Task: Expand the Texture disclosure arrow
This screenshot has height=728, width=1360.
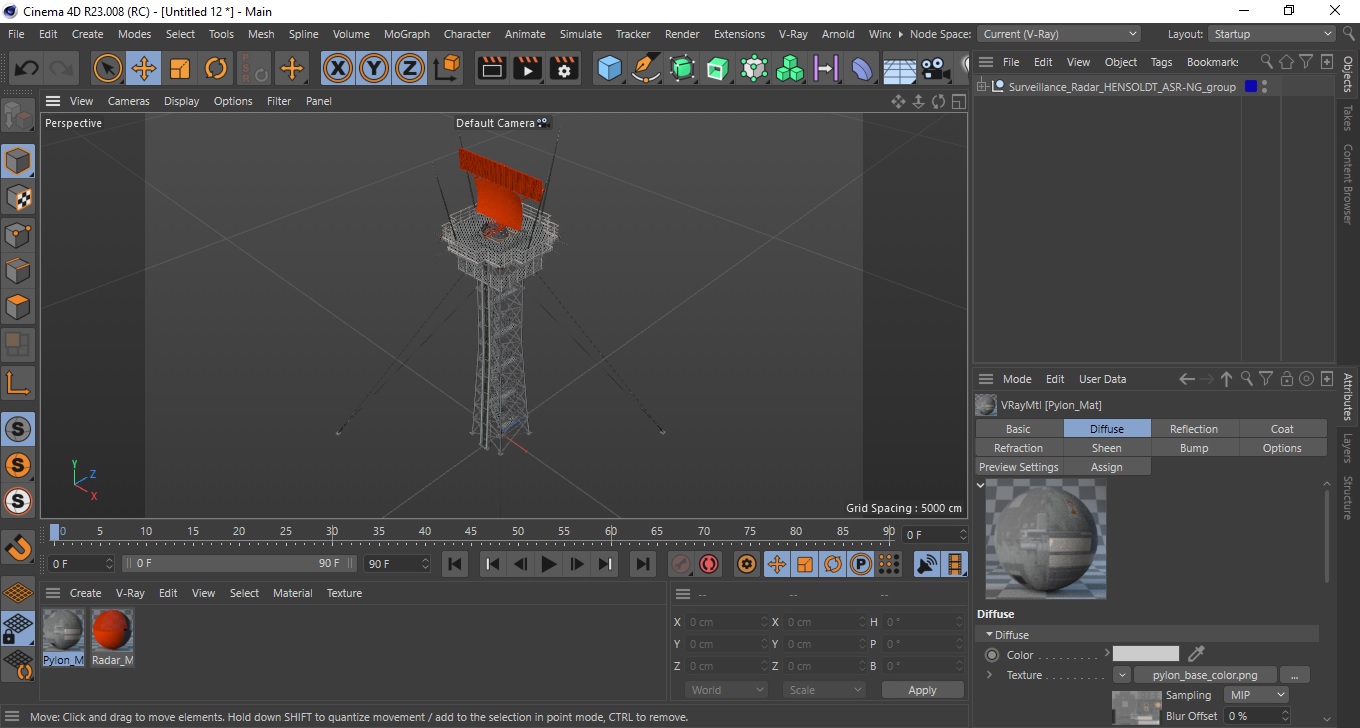Action: pos(989,675)
